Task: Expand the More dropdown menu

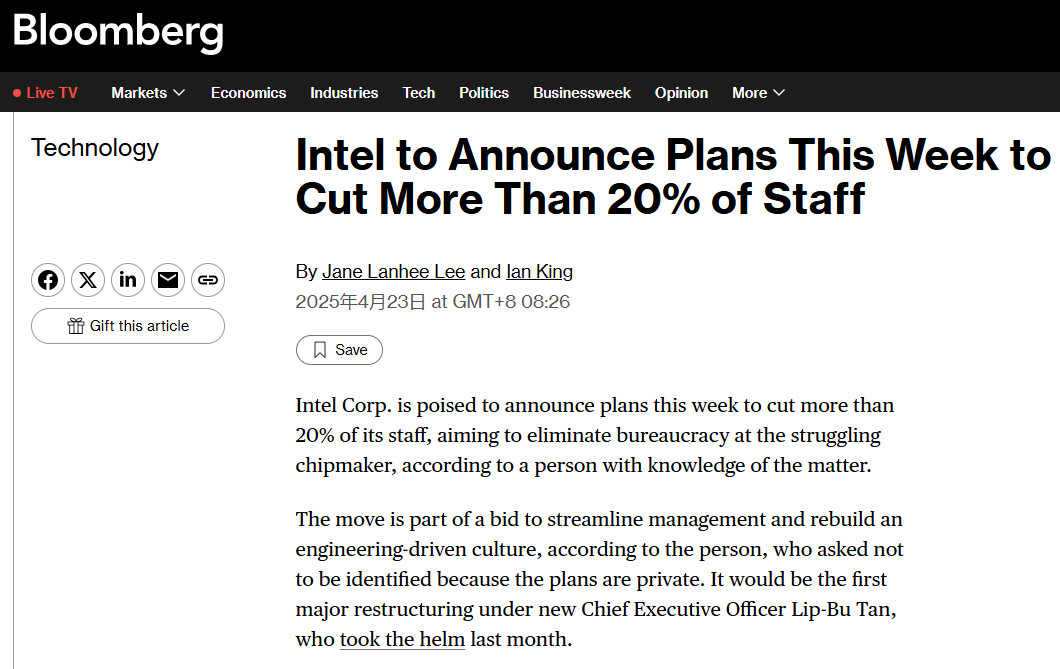Action: click(758, 93)
